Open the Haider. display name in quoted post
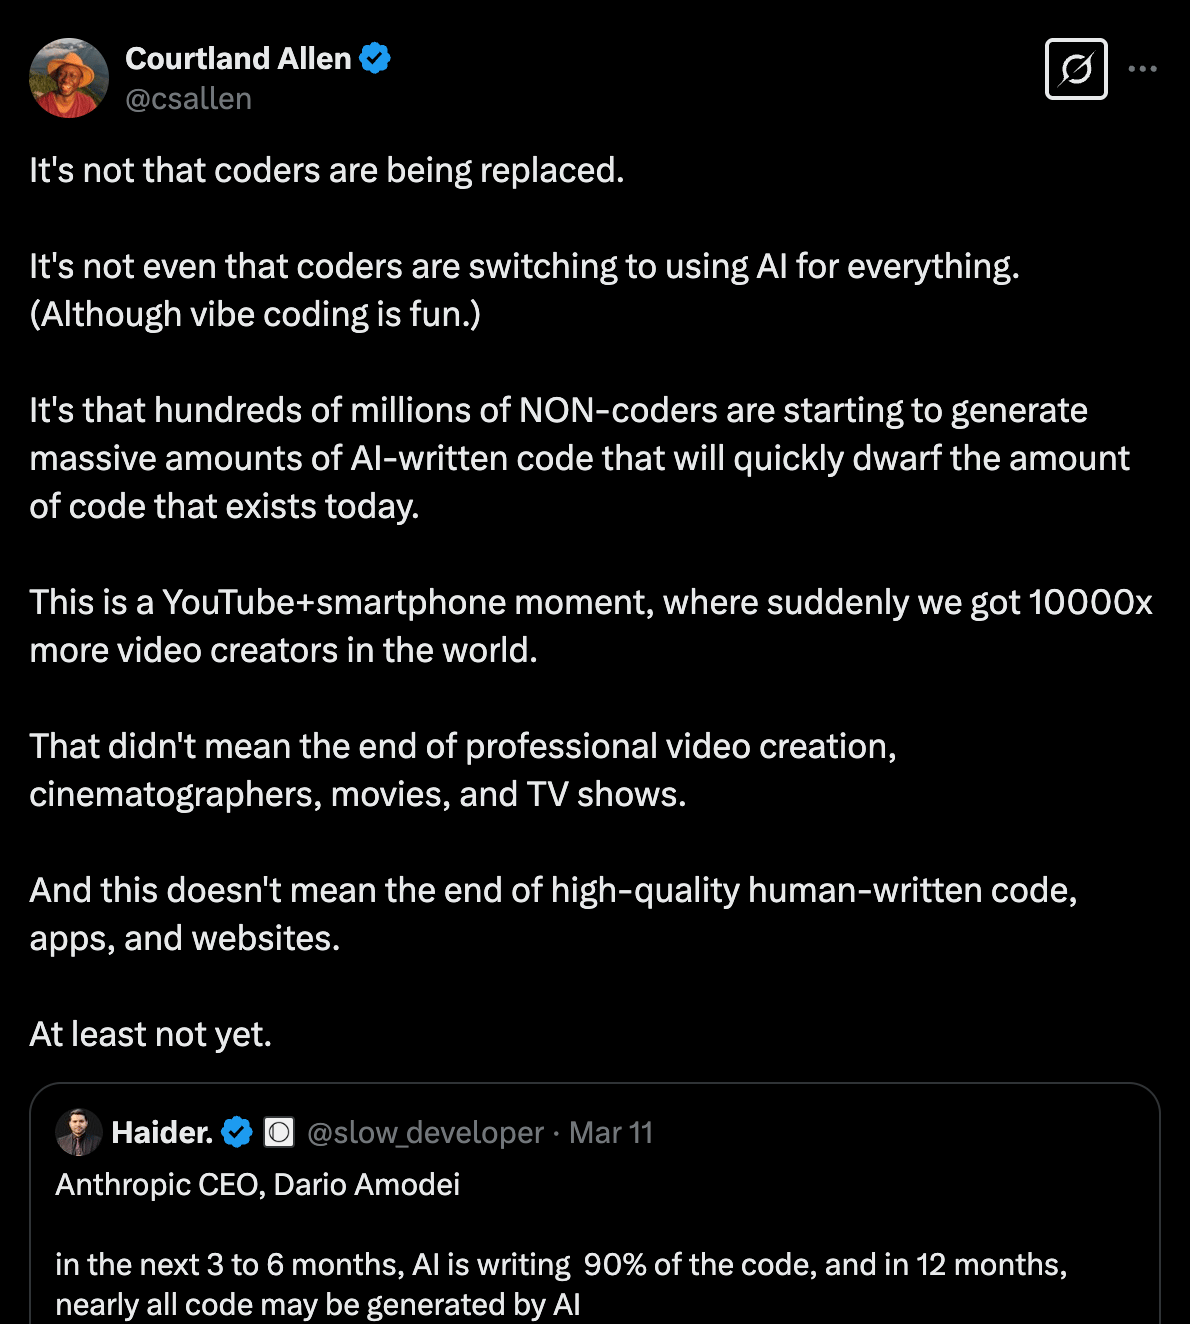 point(162,1132)
